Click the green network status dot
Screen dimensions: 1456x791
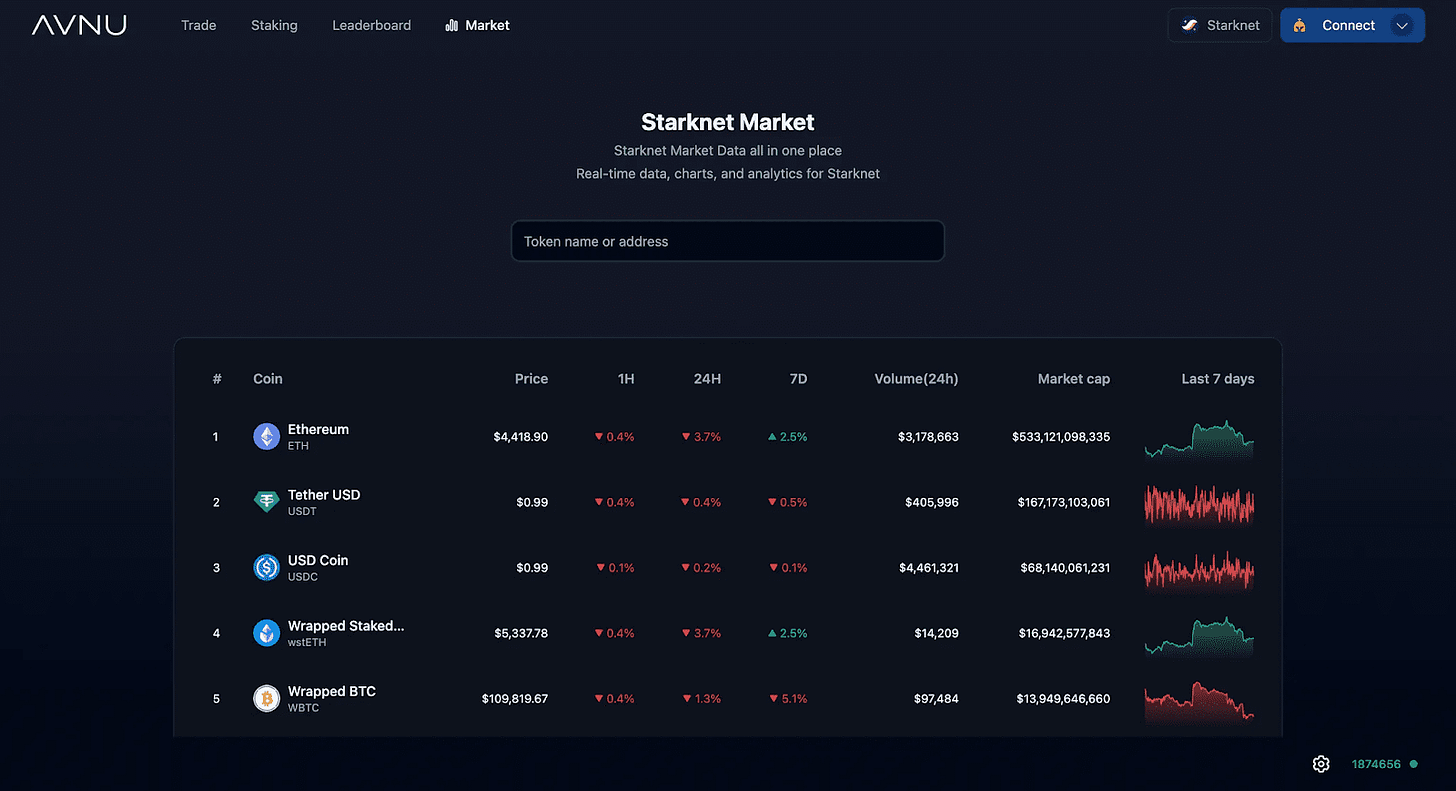coord(1413,764)
